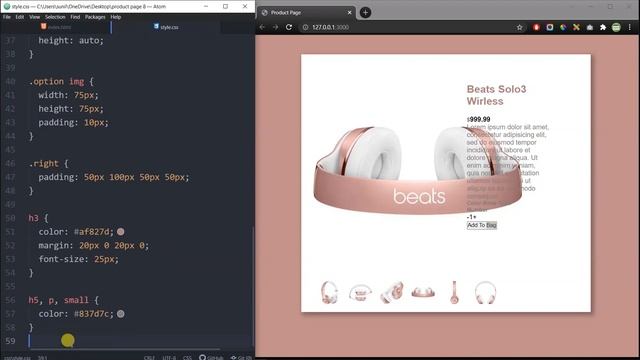
Task: Click CRLF line ending in status bar
Action: coord(149,358)
